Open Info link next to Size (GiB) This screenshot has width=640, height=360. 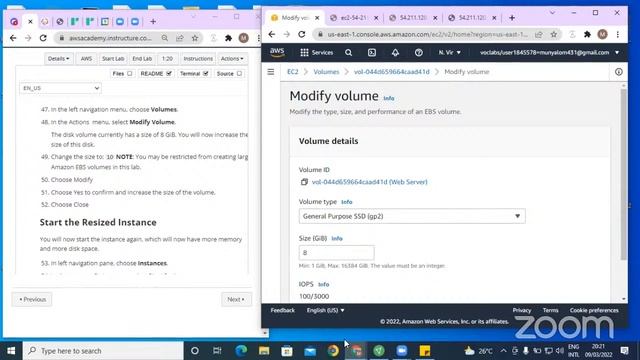click(337, 238)
